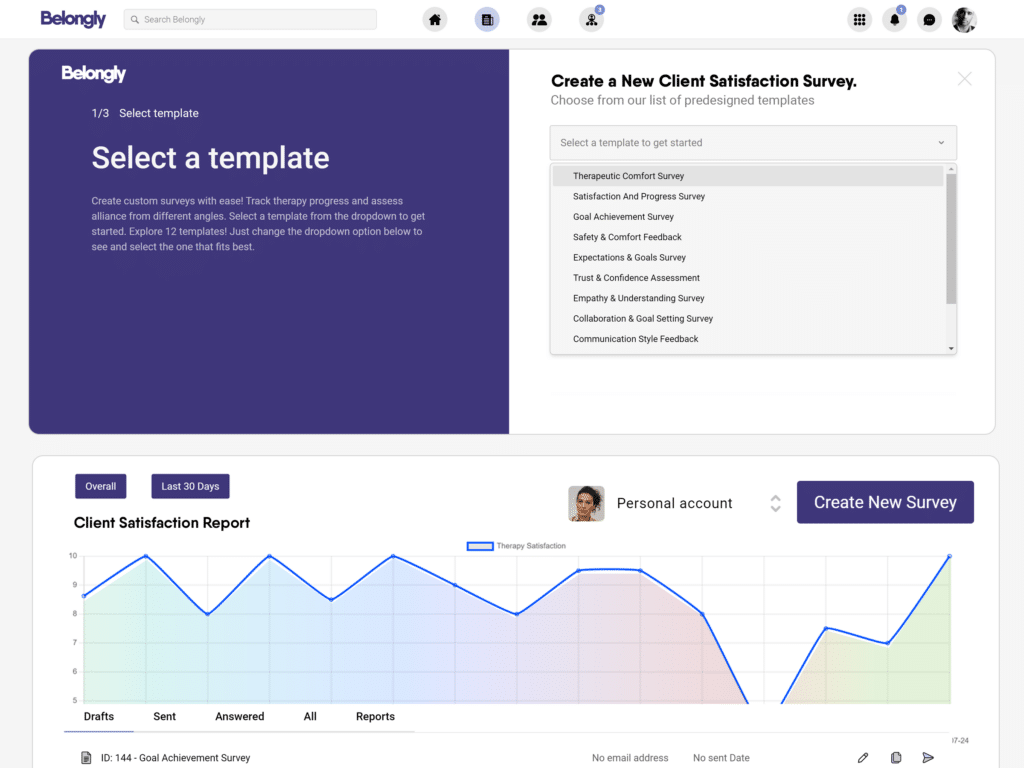Select Expectations & Goals Survey template
Screen dimensions: 1024x768
point(748,257)
